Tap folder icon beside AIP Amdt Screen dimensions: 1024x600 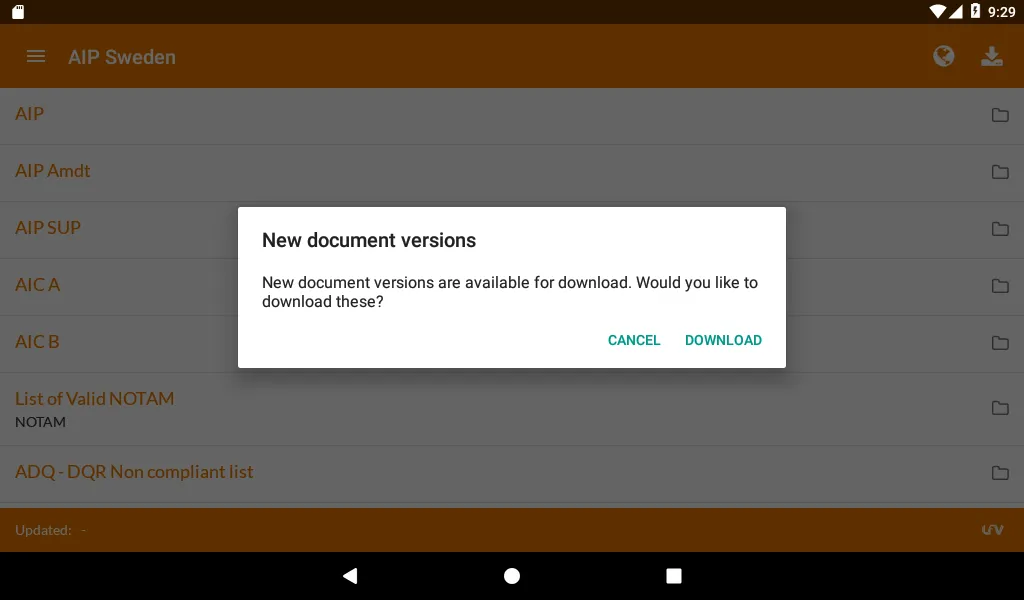(1000, 172)
